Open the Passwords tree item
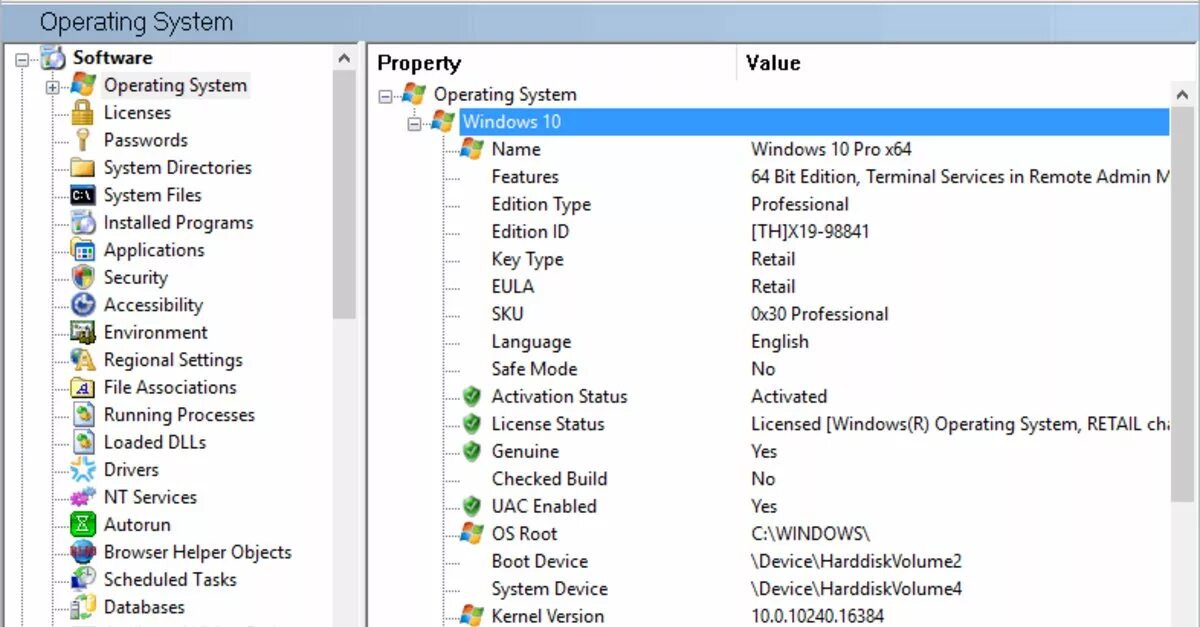Image resolution: width=1200 pixels, height=627 pixels. tap(145, 140)
